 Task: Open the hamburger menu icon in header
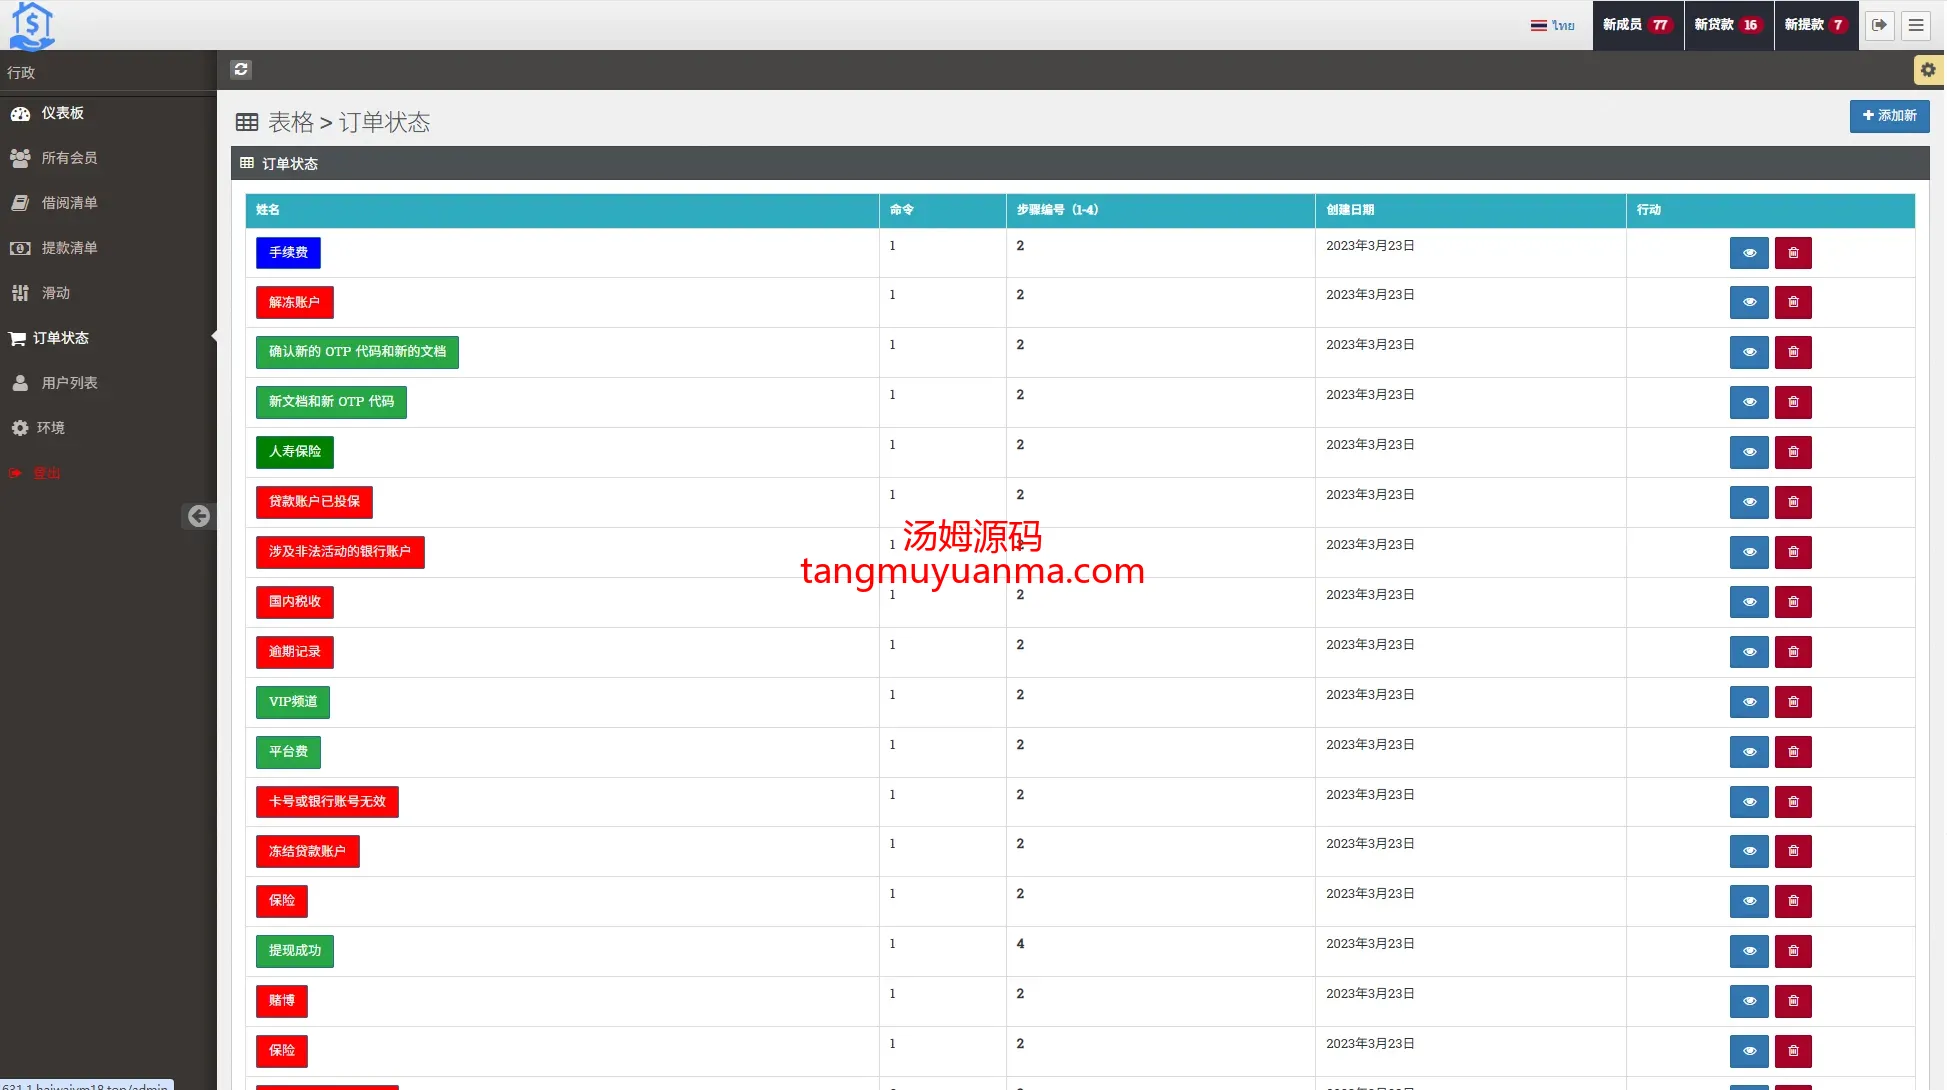pos(1915,25)
